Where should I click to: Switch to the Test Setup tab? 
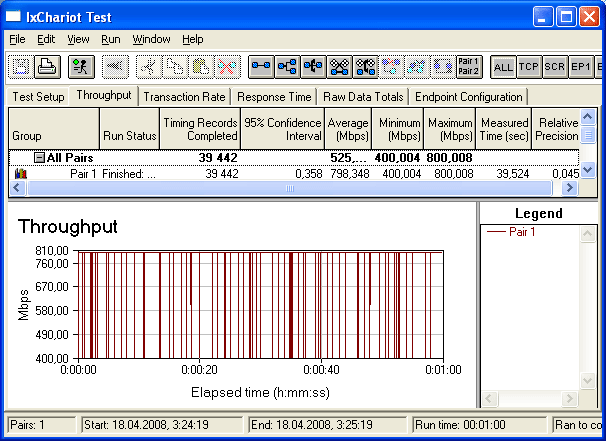tap(38, 97)
